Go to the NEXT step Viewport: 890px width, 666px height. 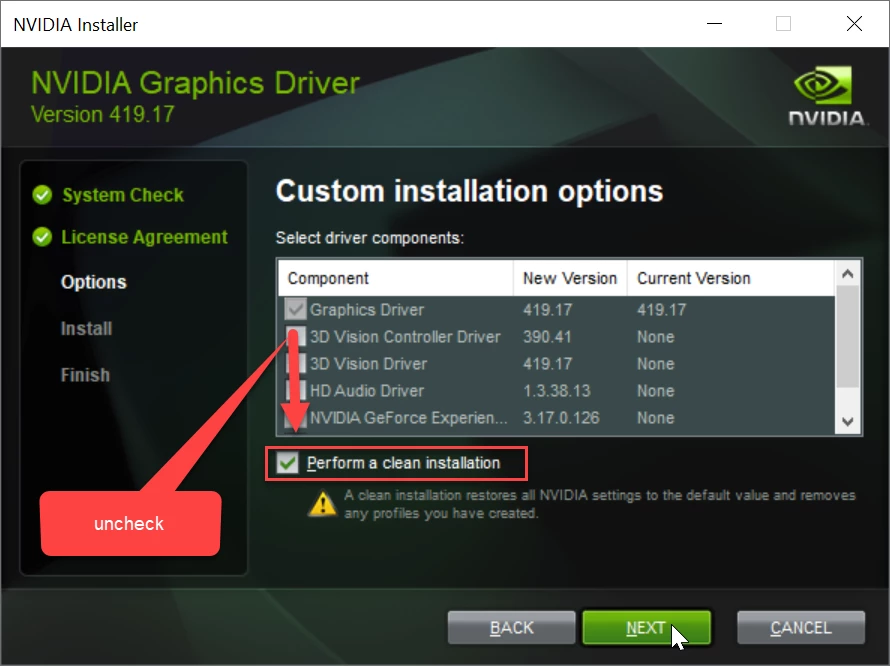pyautogui.click(x=646, y=627)
